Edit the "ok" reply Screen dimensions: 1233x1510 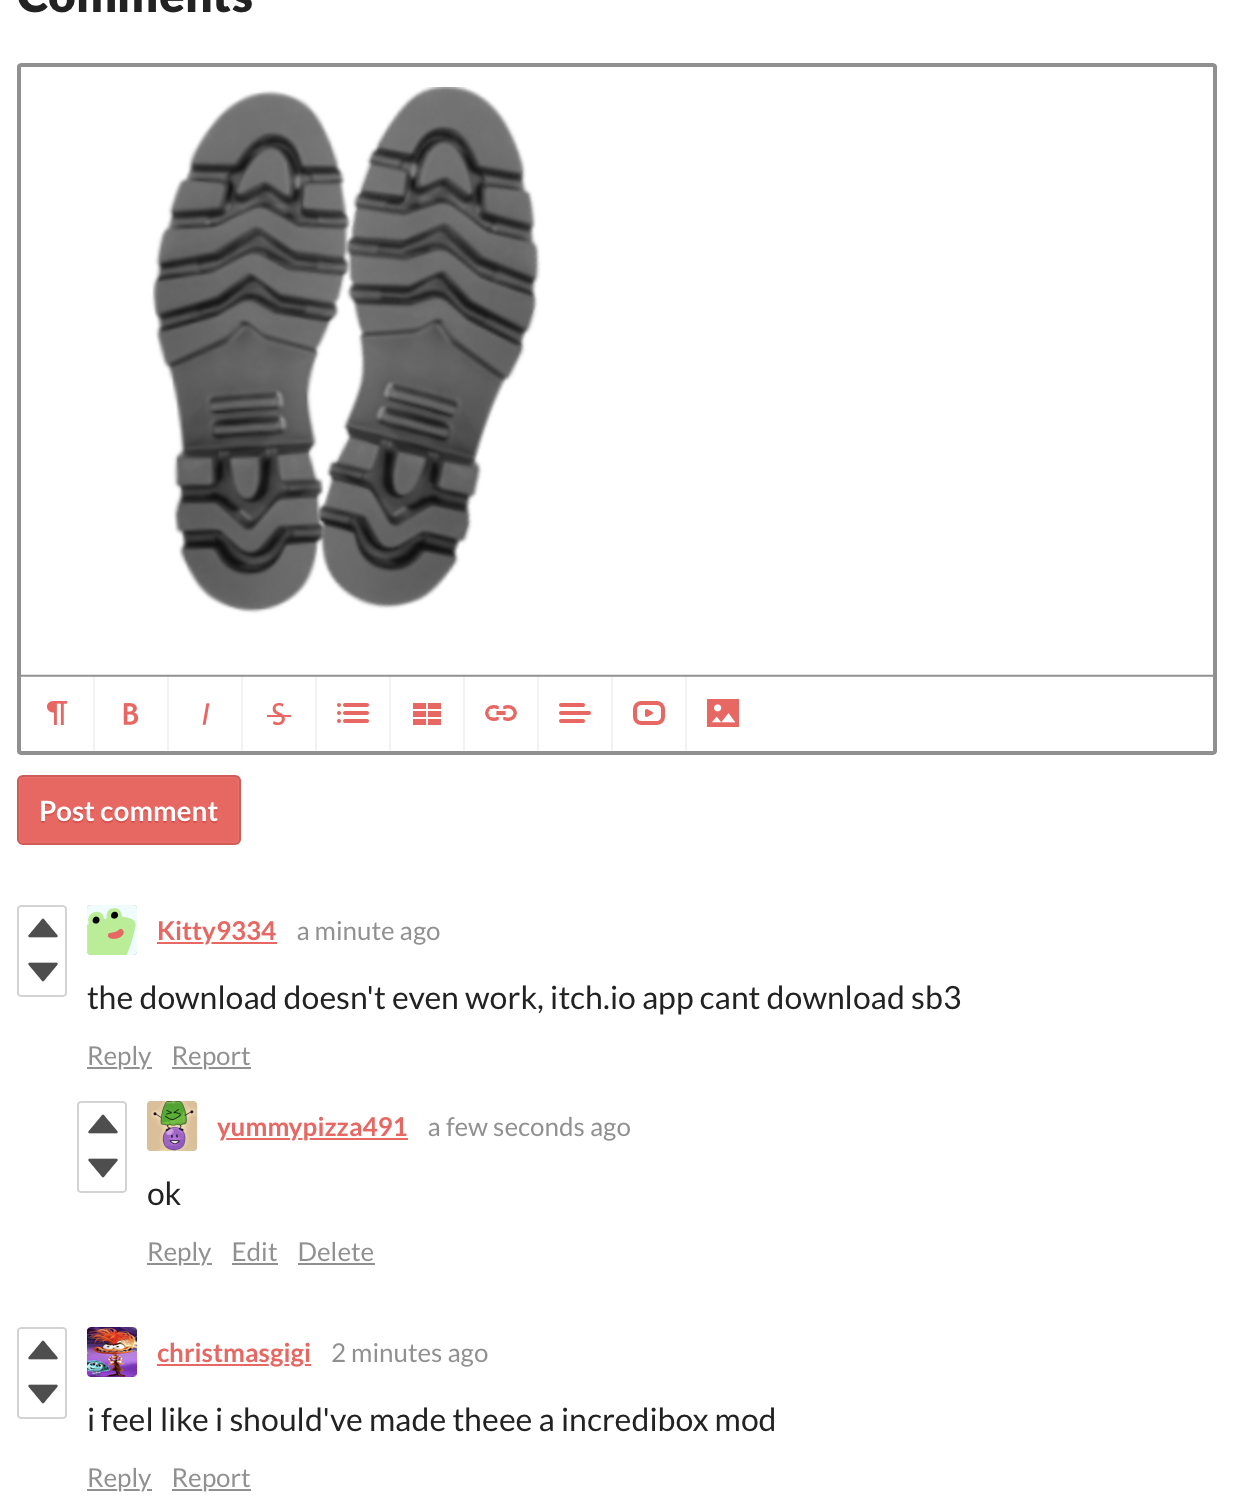254,1252
